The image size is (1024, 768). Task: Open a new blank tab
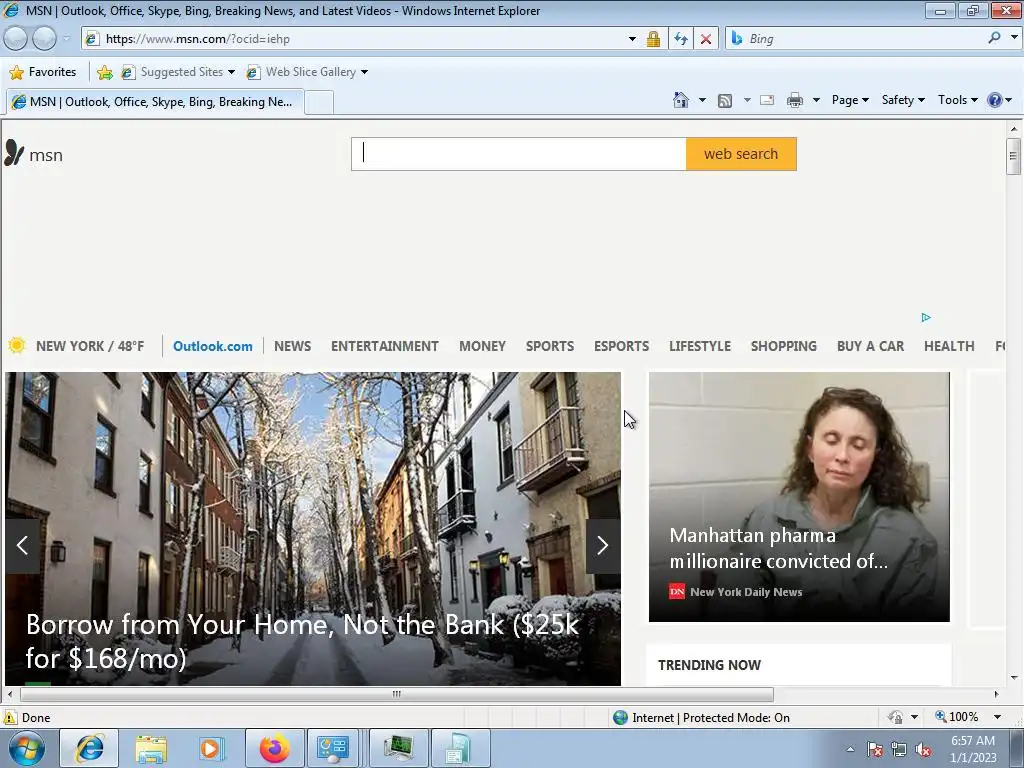pyautogui.click(x=319, y=103)
